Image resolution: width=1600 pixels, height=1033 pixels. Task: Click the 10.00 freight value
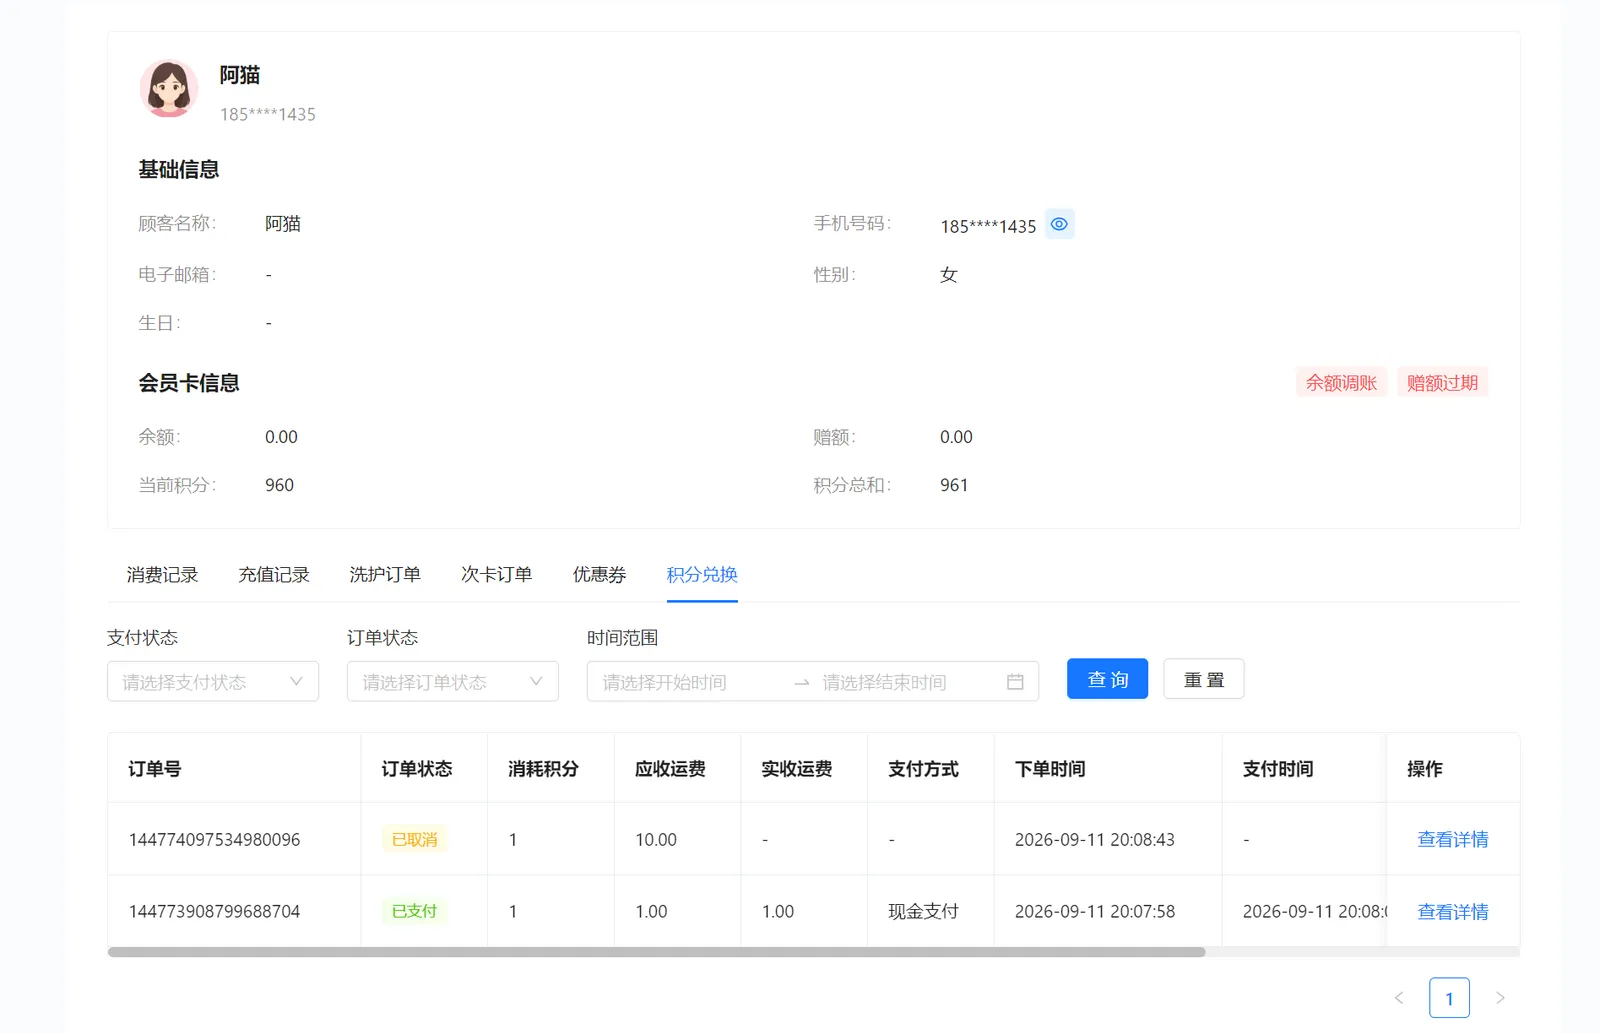pos(656,840)
